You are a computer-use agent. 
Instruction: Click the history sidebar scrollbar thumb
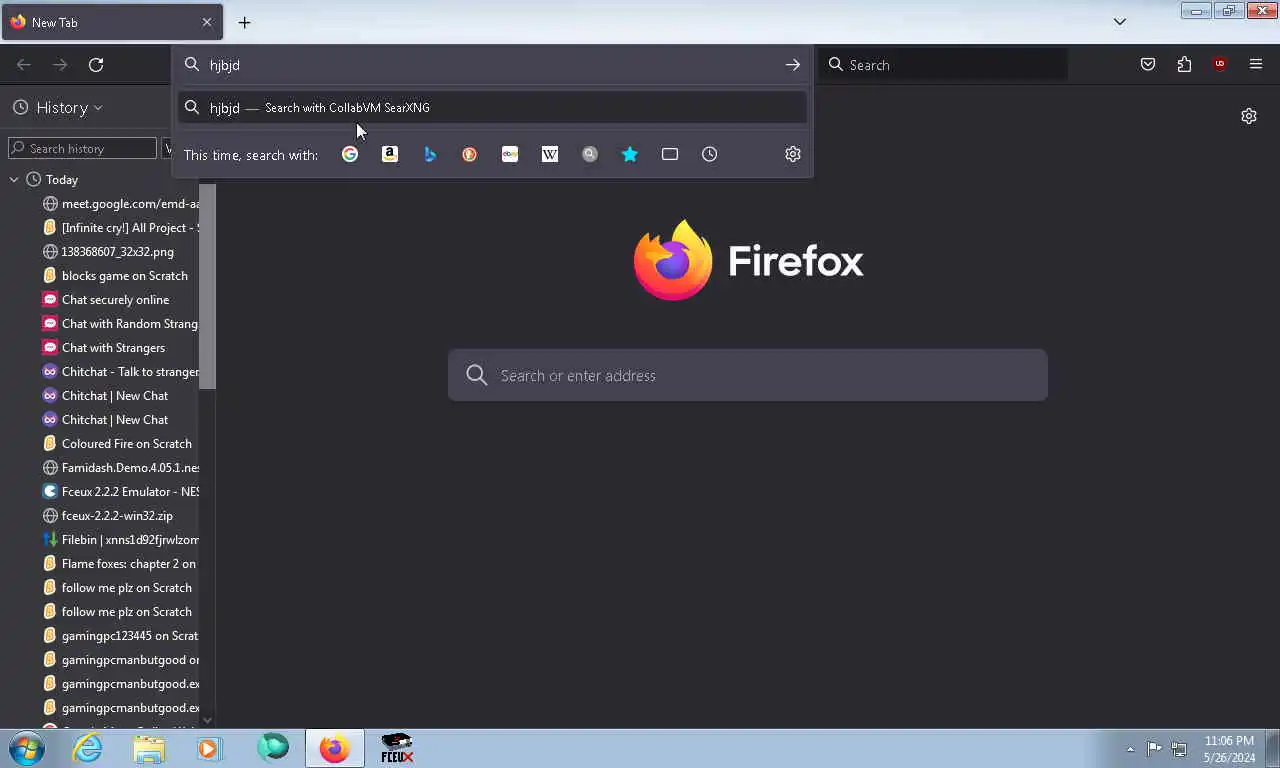click(207, 287)
